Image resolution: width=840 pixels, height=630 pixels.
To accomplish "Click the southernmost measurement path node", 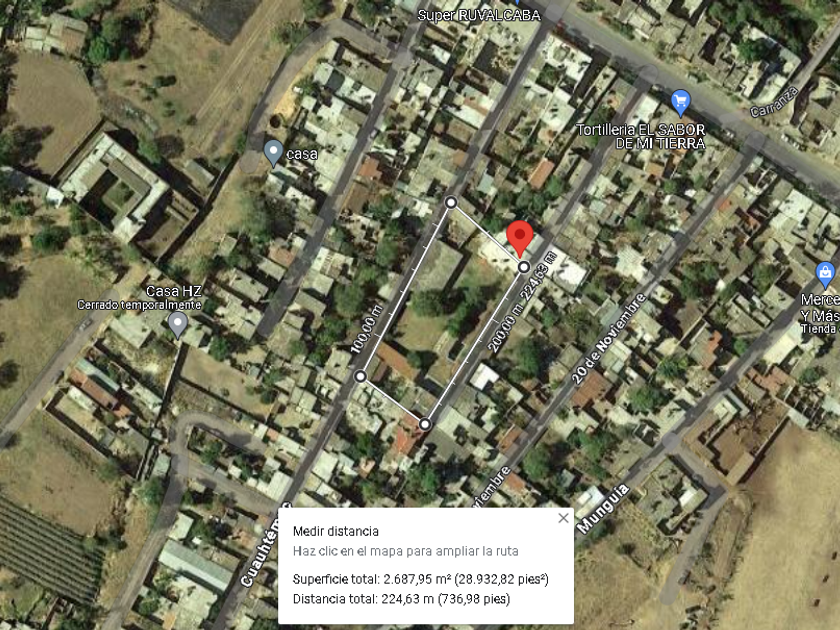I will (x=425, y=424).
